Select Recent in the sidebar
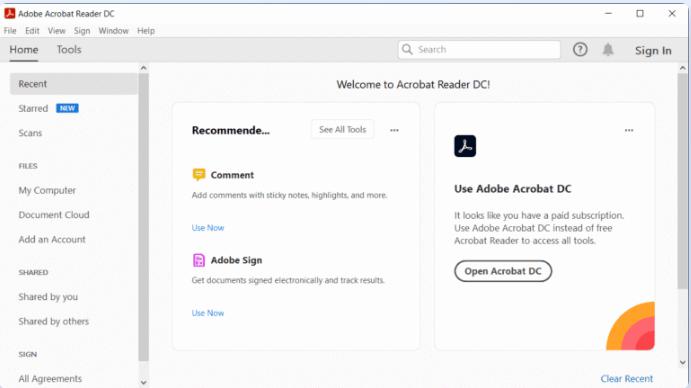 click(x=74, y=84)
